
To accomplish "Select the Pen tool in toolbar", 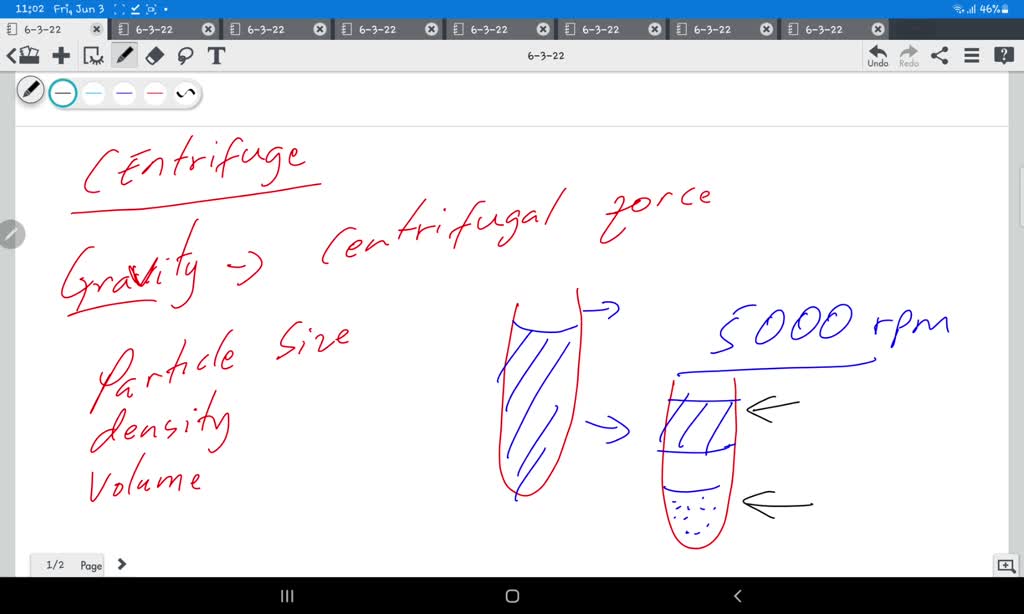I will [x=124, y=56].
